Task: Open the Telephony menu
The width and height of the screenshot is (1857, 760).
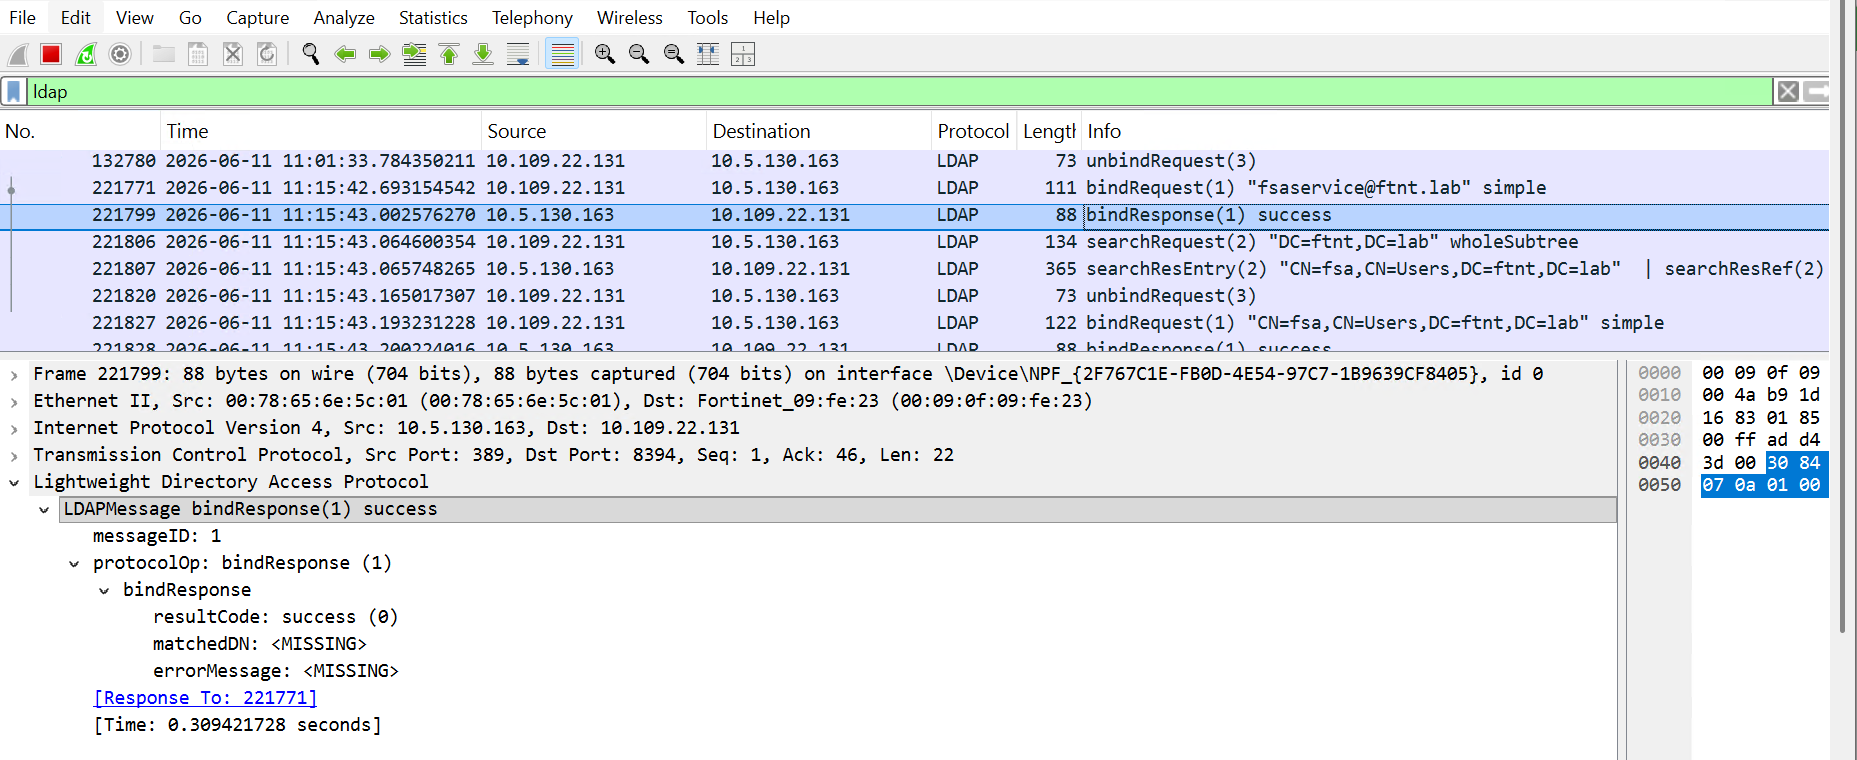Action: coord(532,18)
